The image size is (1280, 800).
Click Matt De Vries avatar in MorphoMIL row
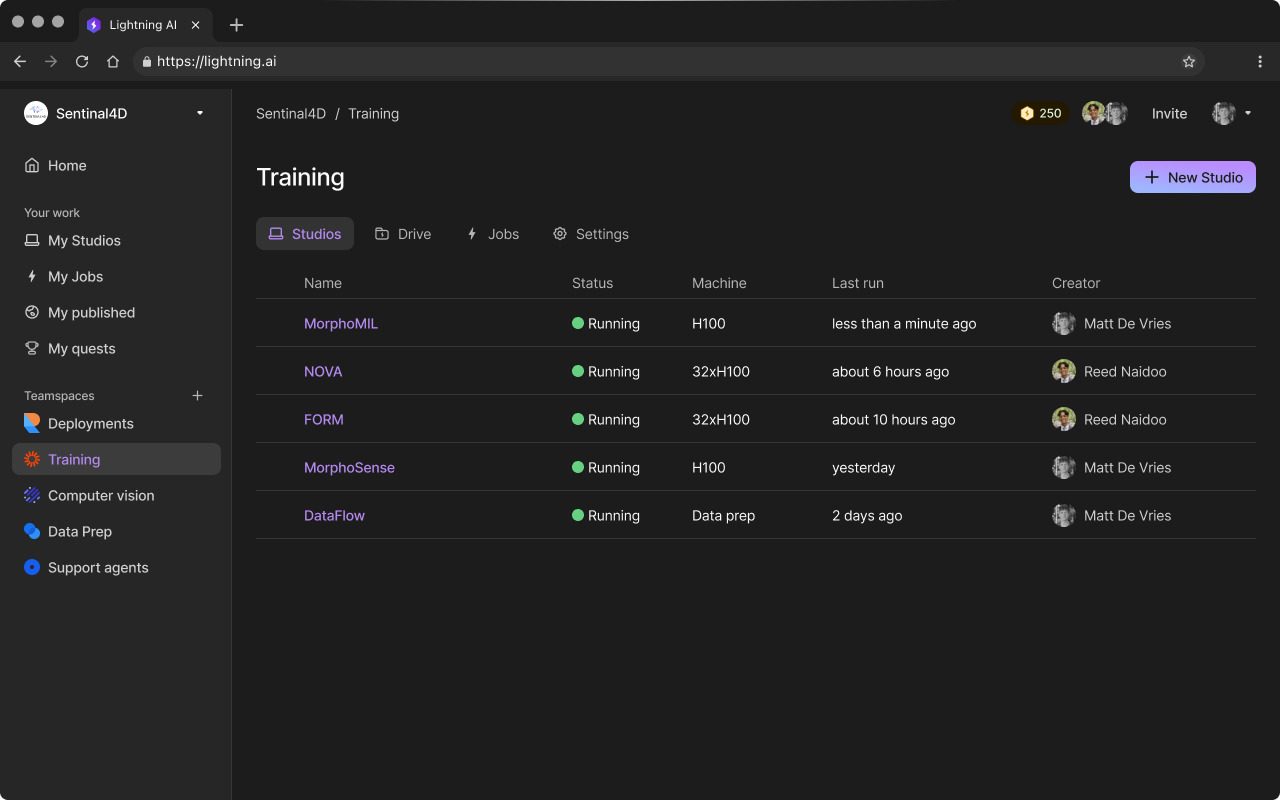[x=1064, y=324]
